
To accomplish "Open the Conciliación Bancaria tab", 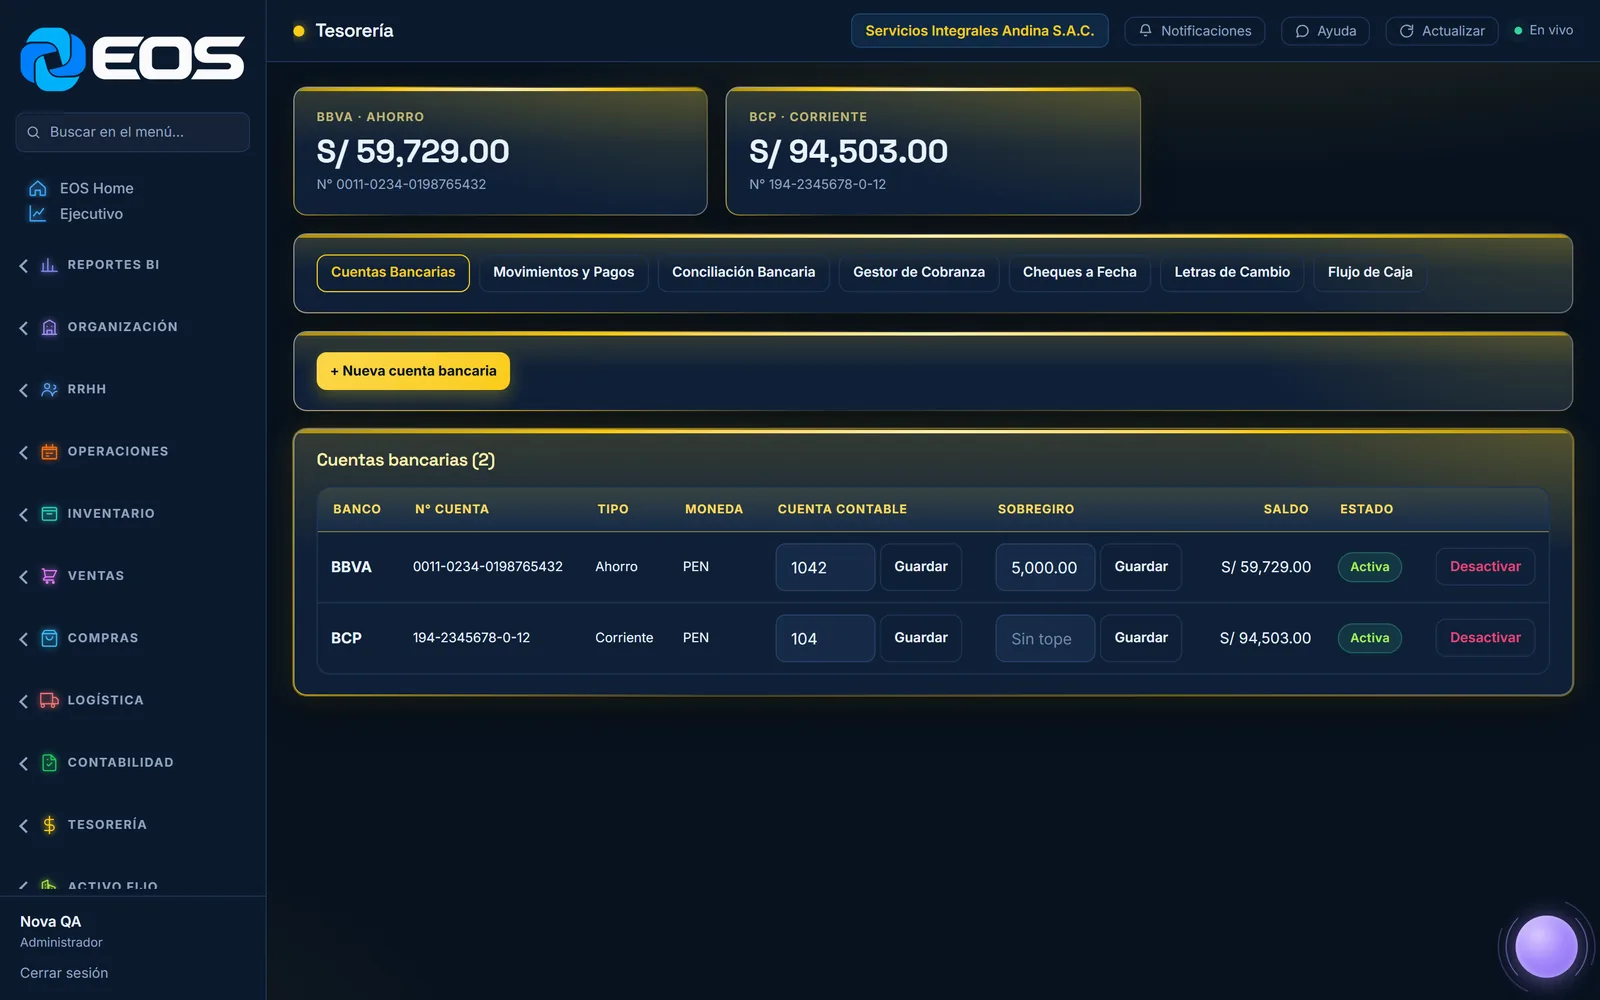I will tap(743, 272).
